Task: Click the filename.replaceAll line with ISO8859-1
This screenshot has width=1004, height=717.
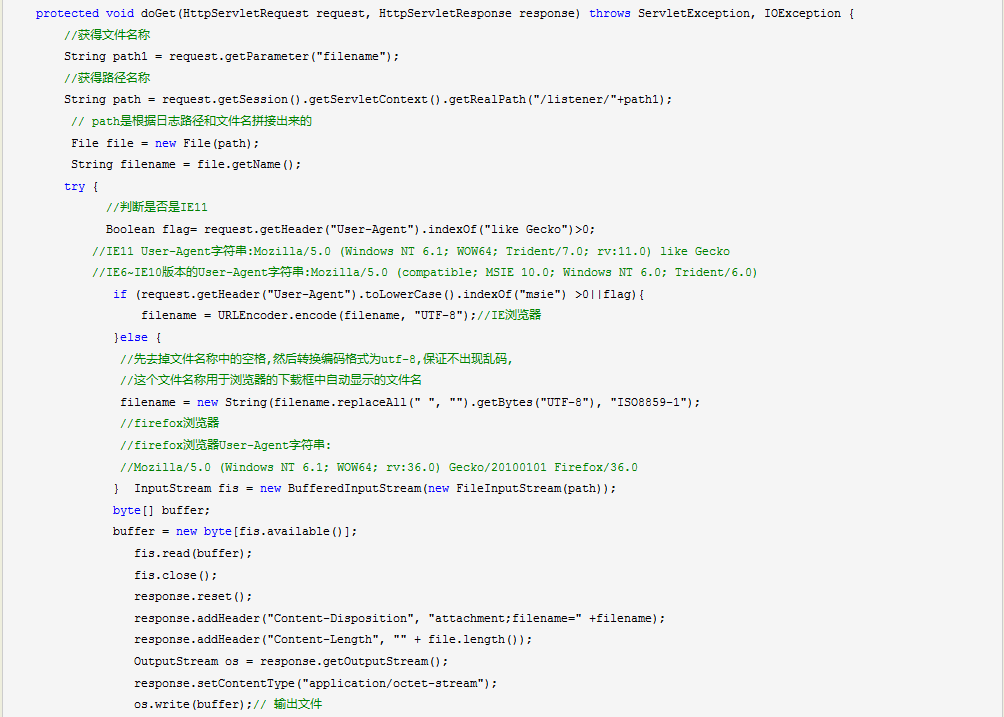Action: coord(410,402)
